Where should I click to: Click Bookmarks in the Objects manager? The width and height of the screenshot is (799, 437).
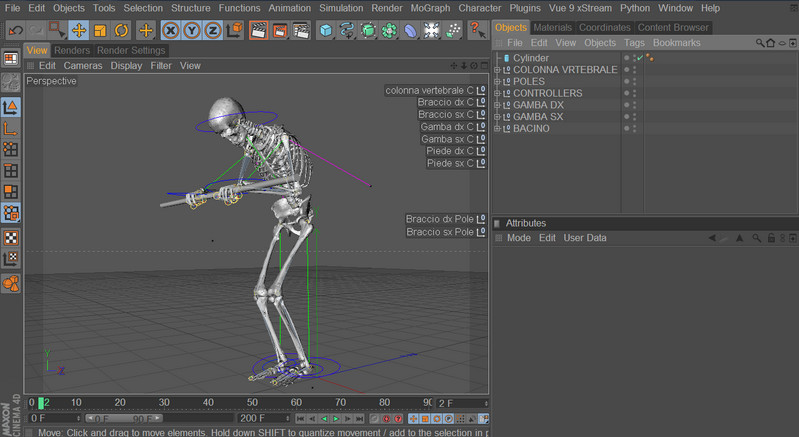[677, 43]
